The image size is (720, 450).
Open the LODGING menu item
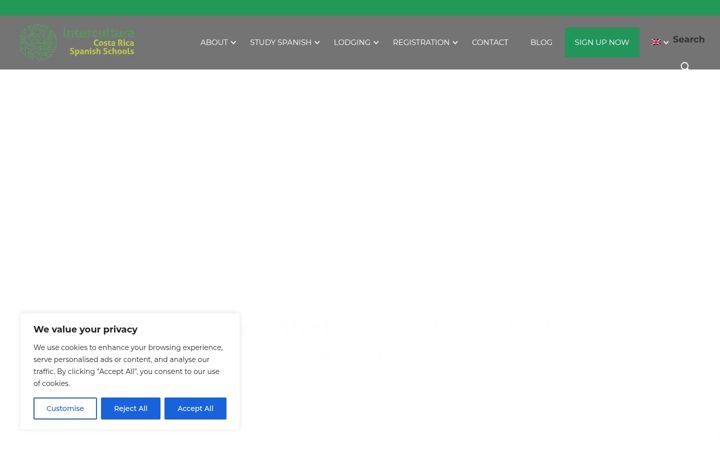352,42
